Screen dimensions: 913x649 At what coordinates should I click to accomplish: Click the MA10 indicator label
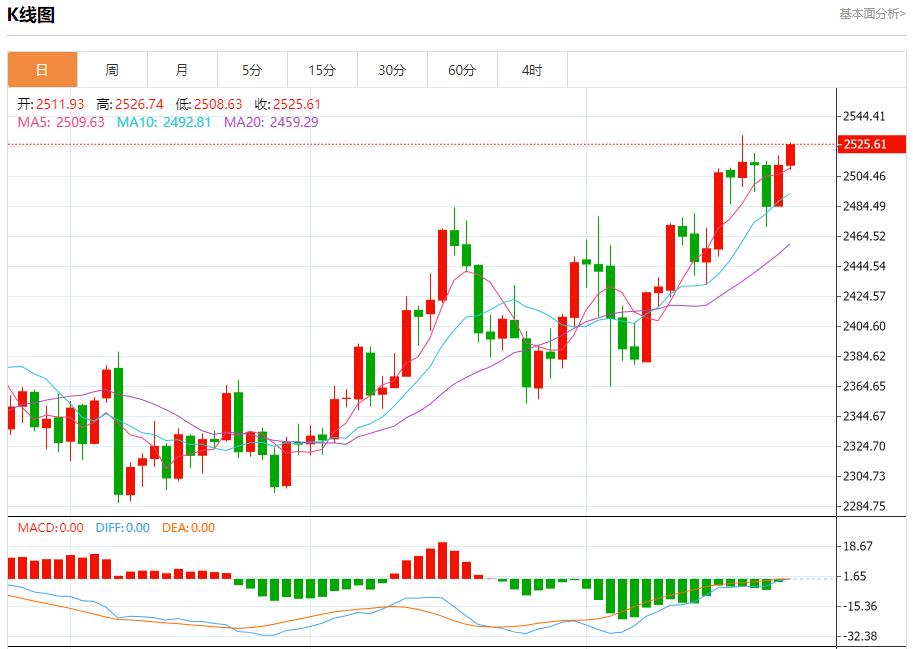(x=164, y=122)
